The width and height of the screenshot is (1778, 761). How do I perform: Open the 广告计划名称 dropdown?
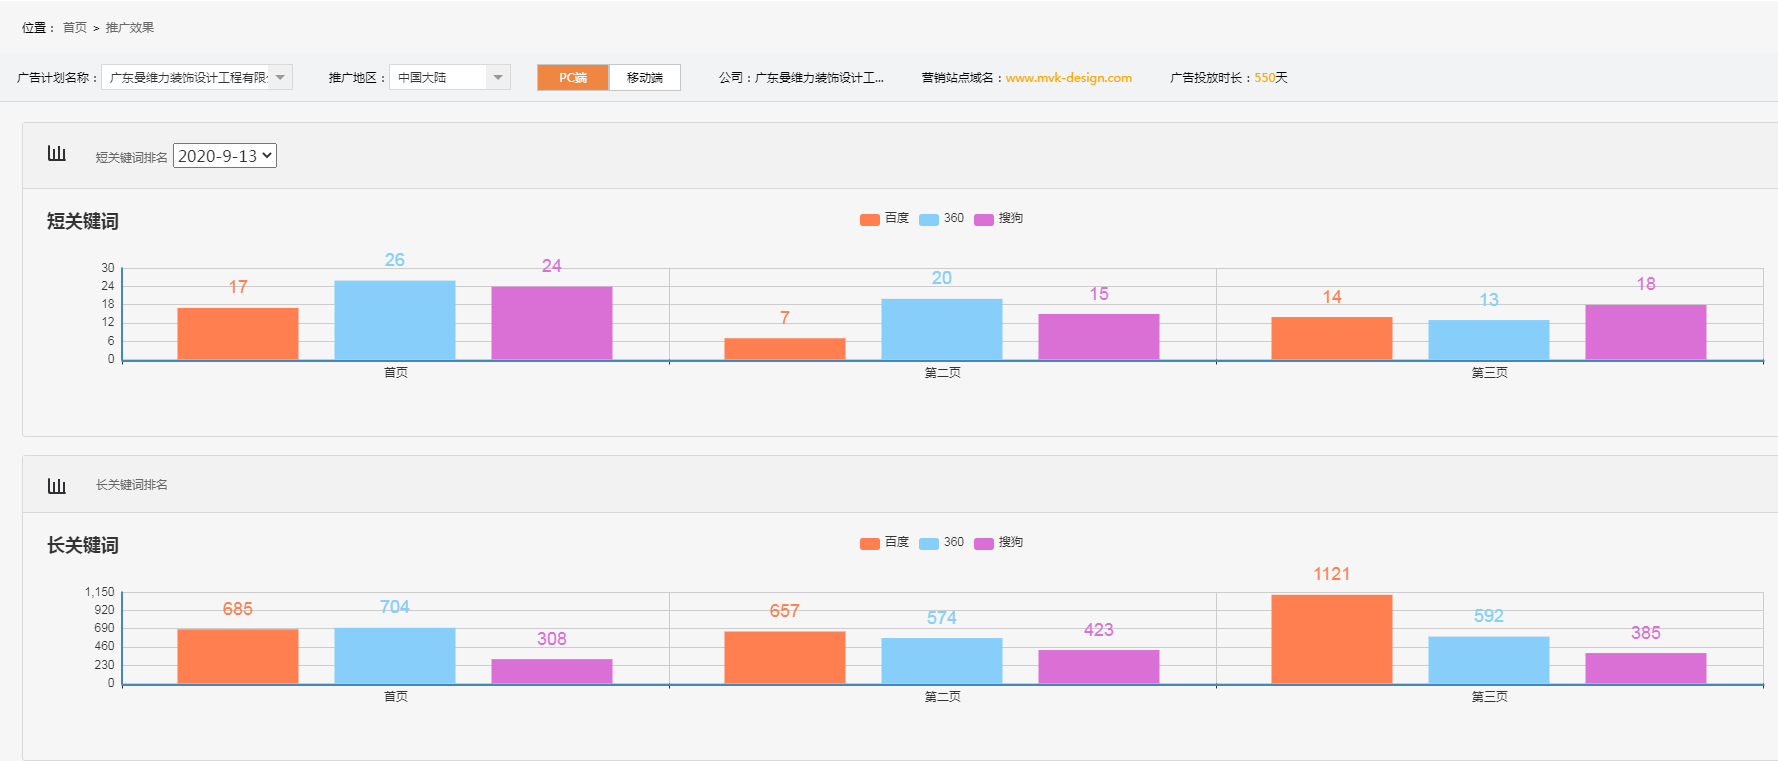pos(196,78)
